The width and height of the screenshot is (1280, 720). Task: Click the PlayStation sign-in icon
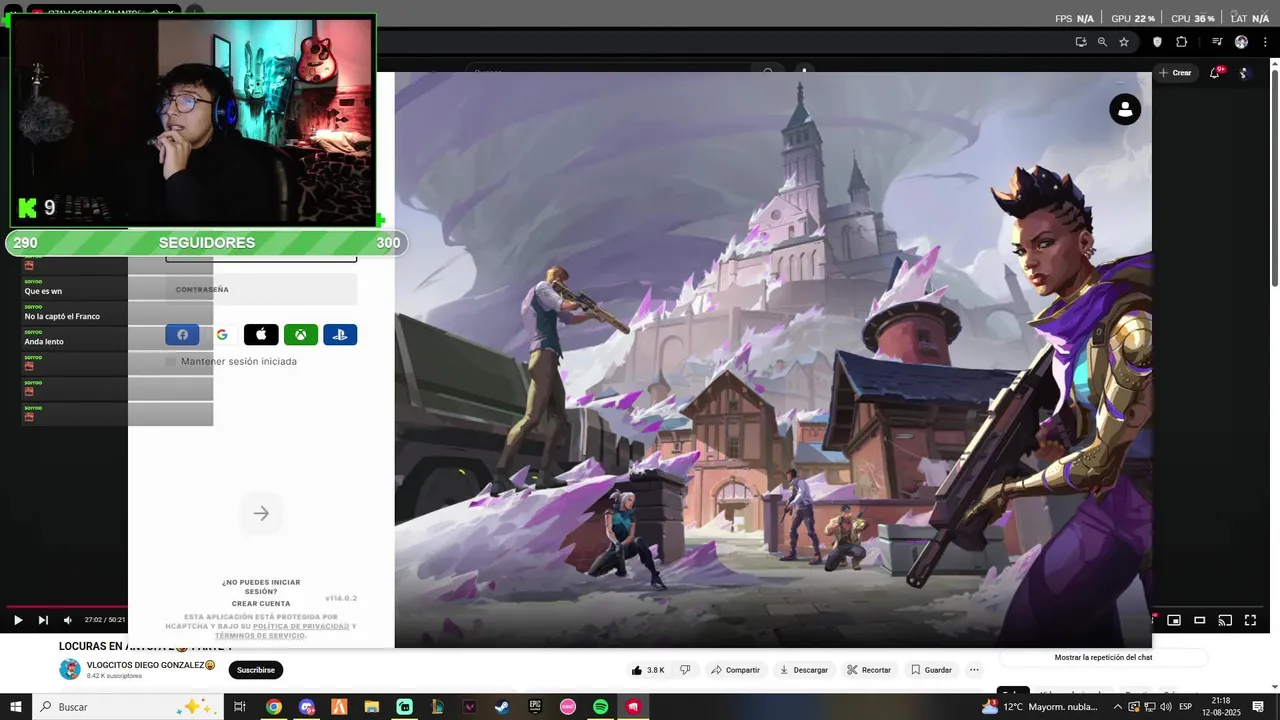(x=340, y=335)
